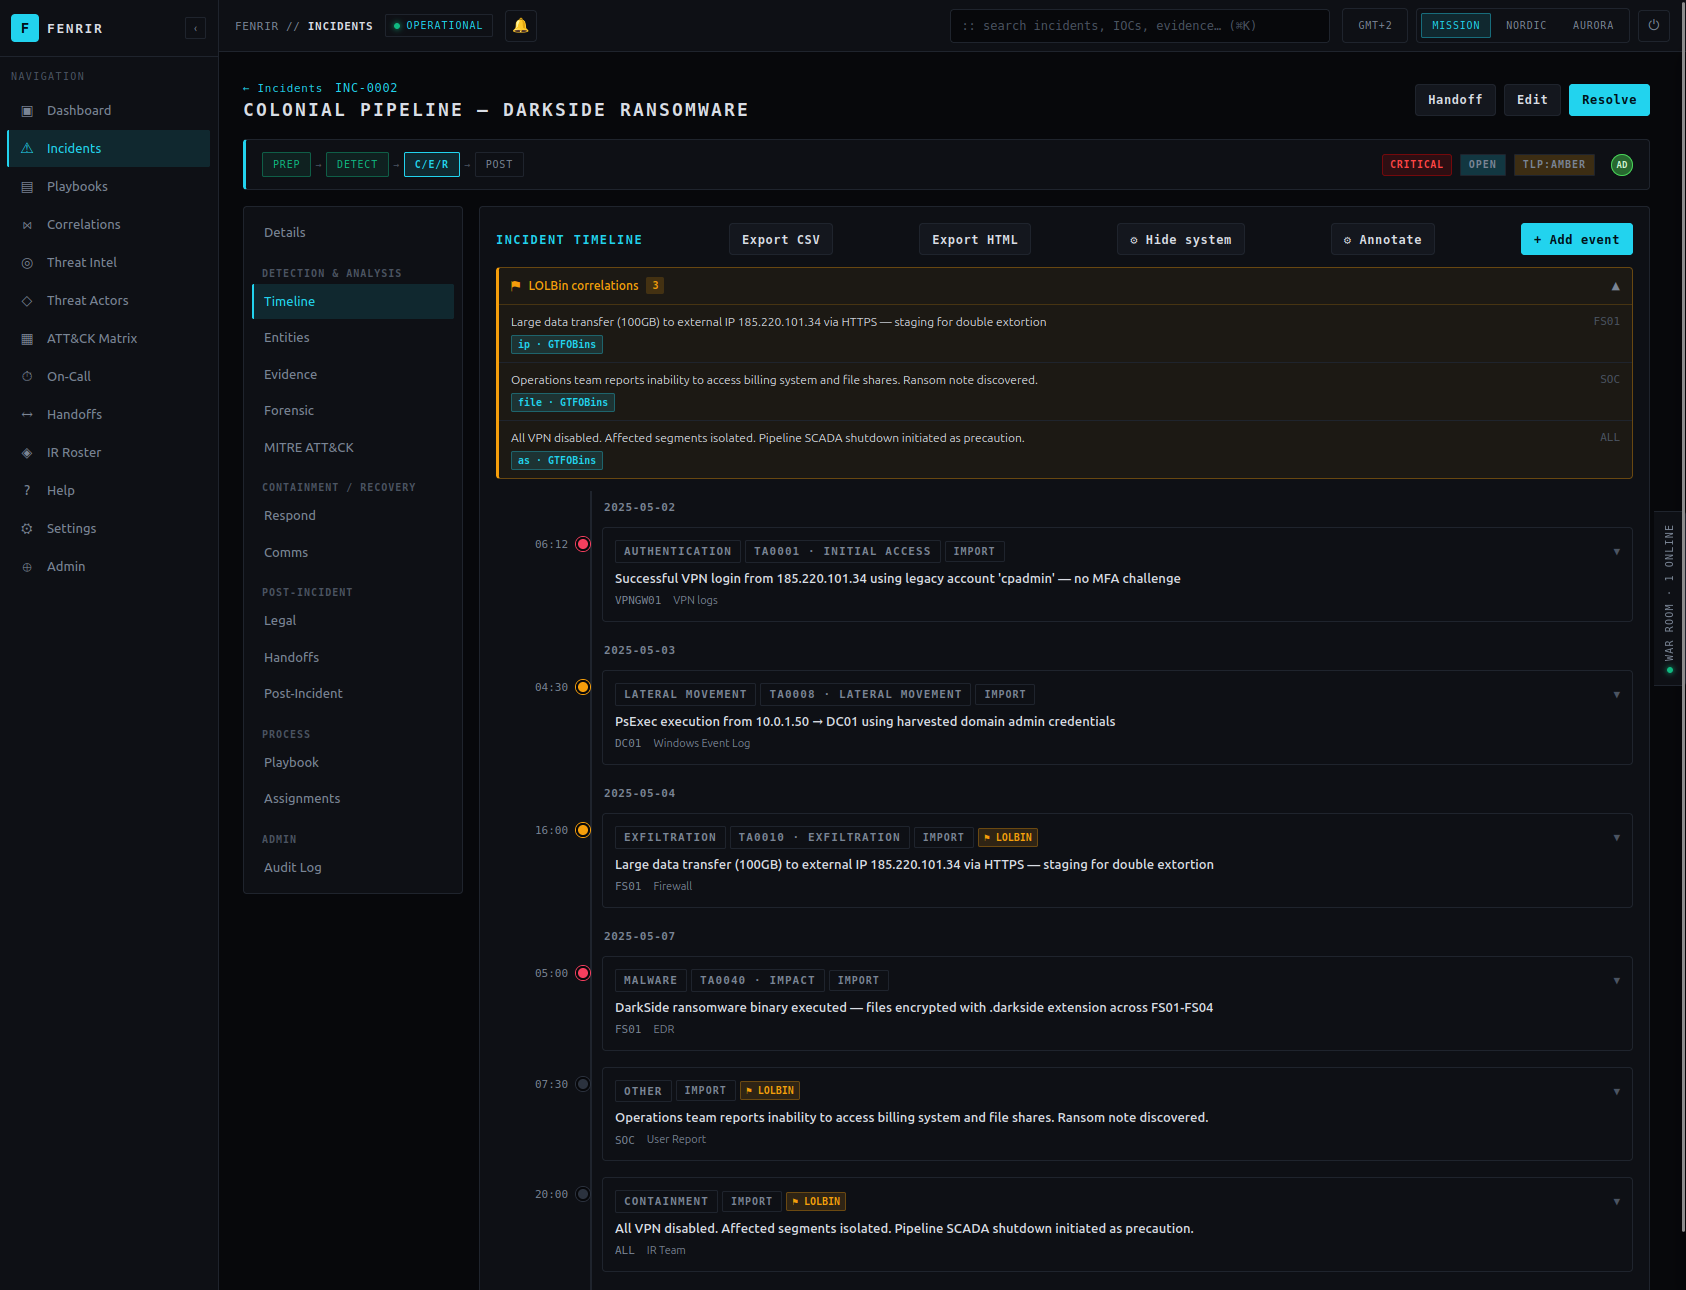
Task: Select the DETECT phase step
Action: point(357,164)
